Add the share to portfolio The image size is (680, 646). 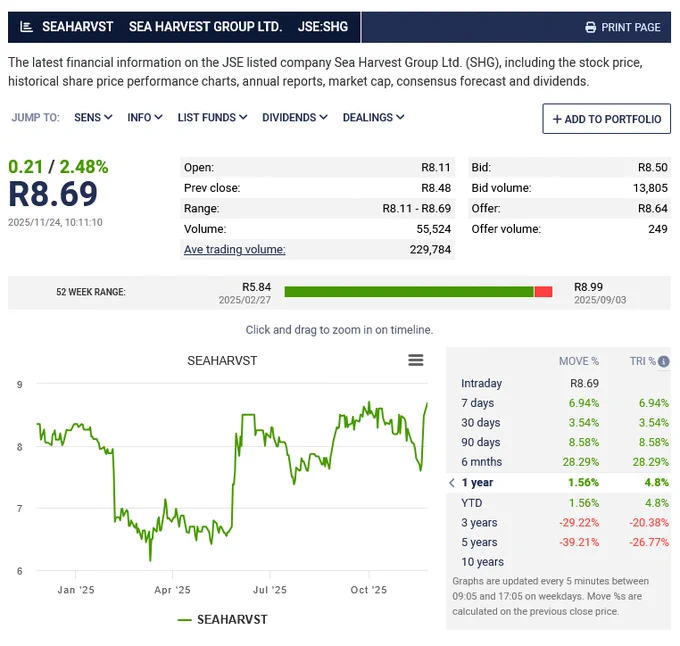[606, 118]
